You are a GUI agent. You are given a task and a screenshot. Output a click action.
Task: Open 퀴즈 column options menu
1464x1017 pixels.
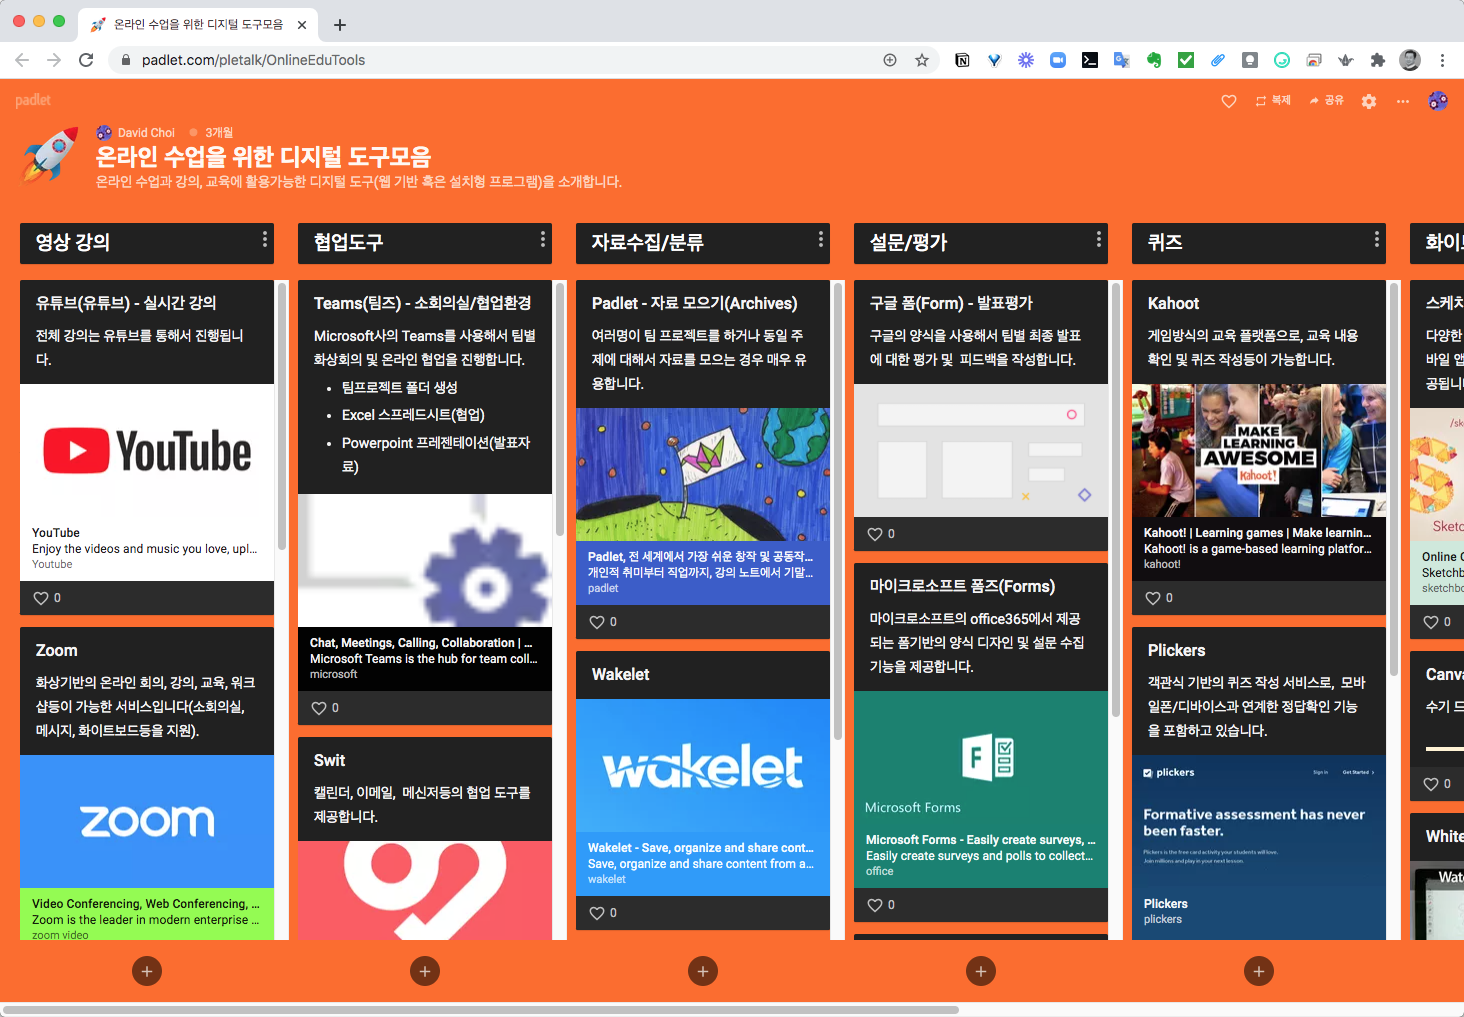(x=1376, y=239)
